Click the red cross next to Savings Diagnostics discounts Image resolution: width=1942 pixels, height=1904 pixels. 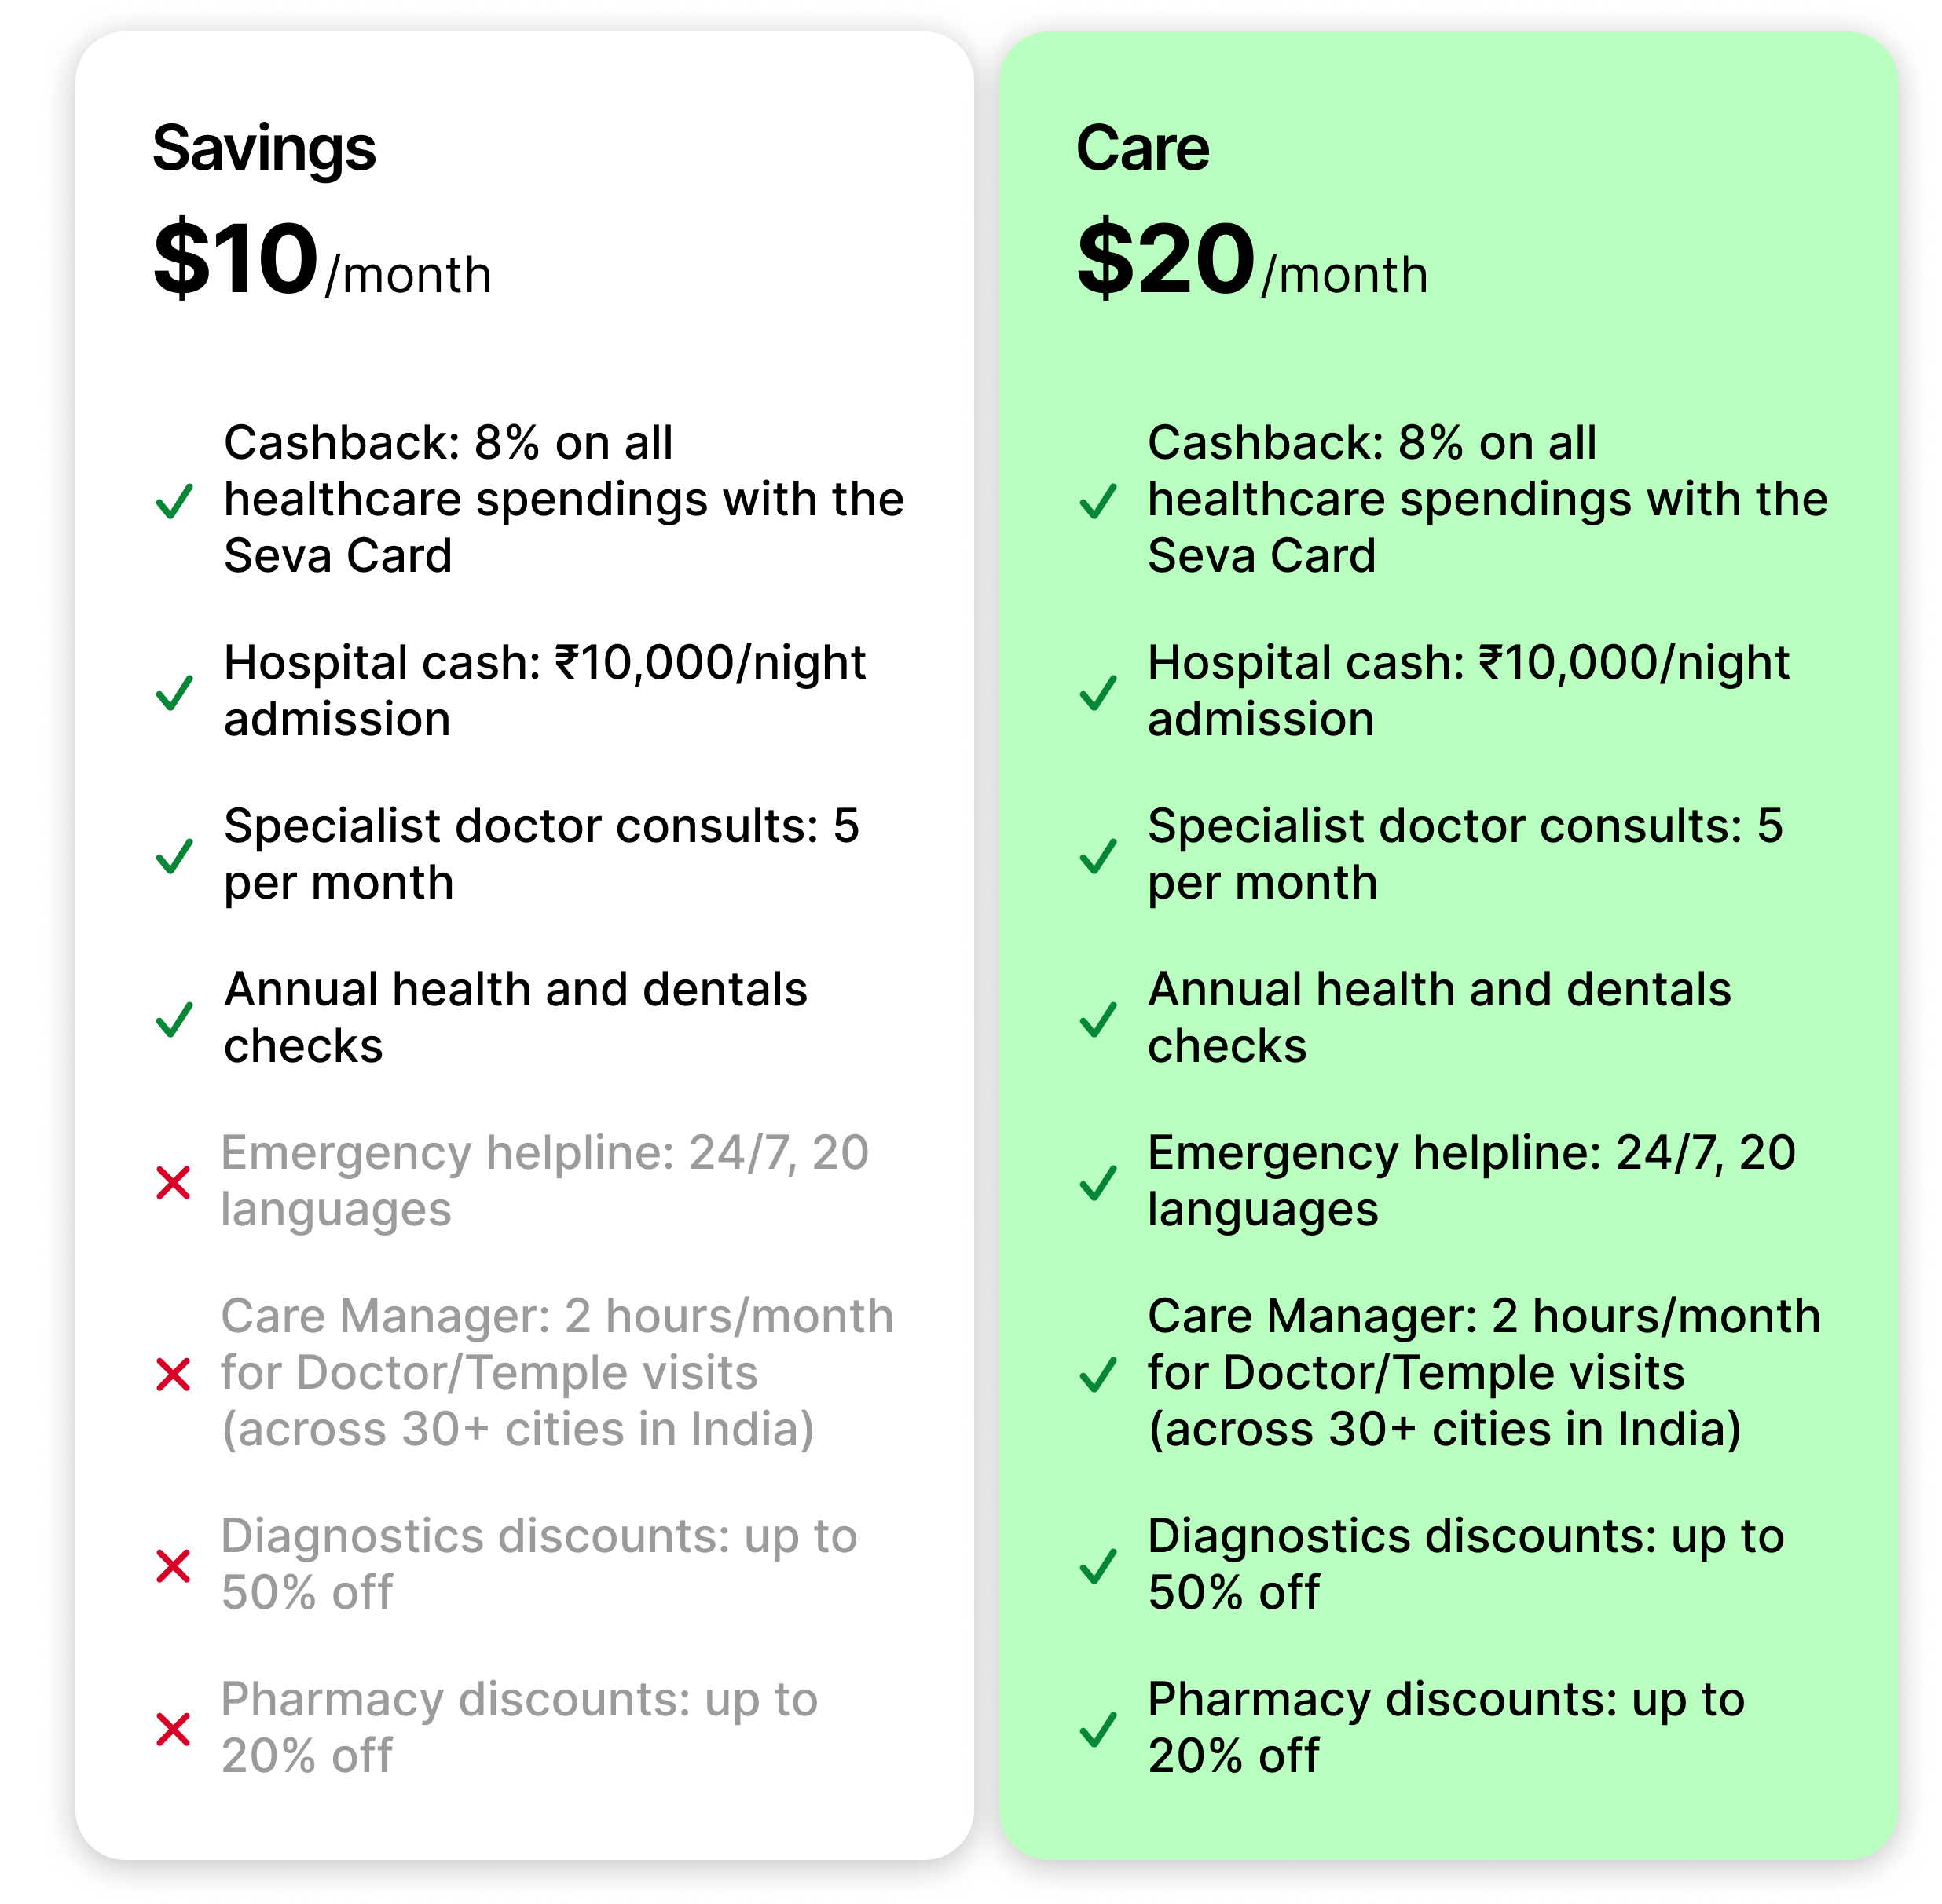point(174,1566)
